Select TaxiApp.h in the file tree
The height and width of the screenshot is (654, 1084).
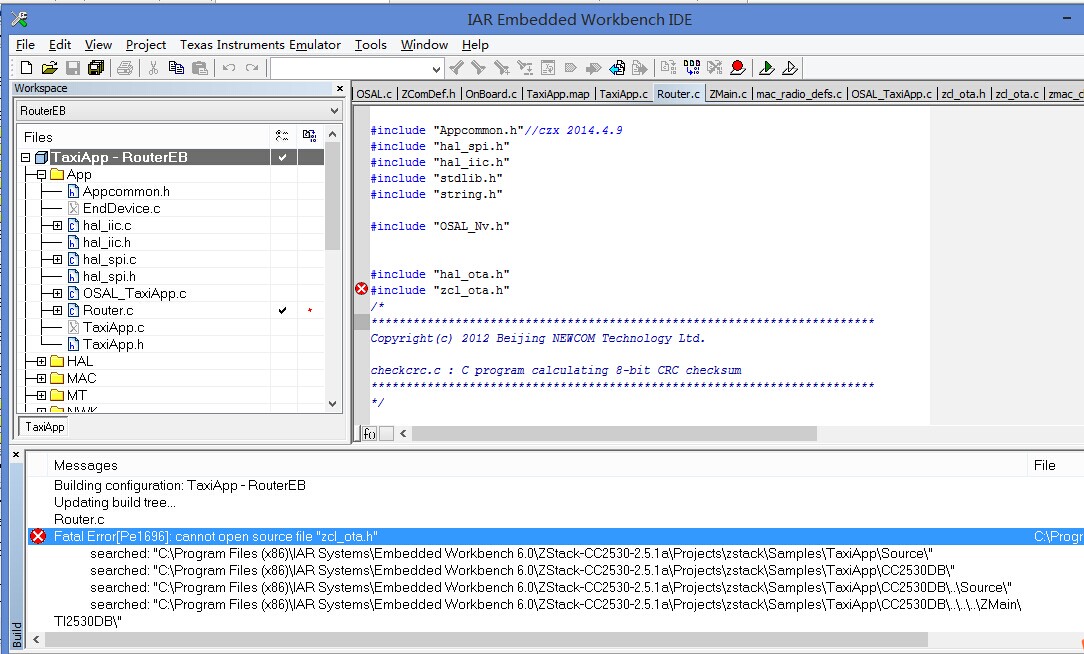pyautogui.click(x=113, y=344)
